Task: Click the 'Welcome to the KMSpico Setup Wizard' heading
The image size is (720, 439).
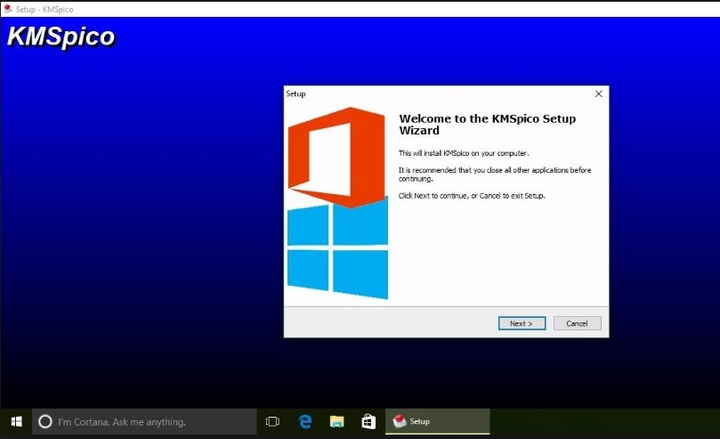Action: pos(487,124)
